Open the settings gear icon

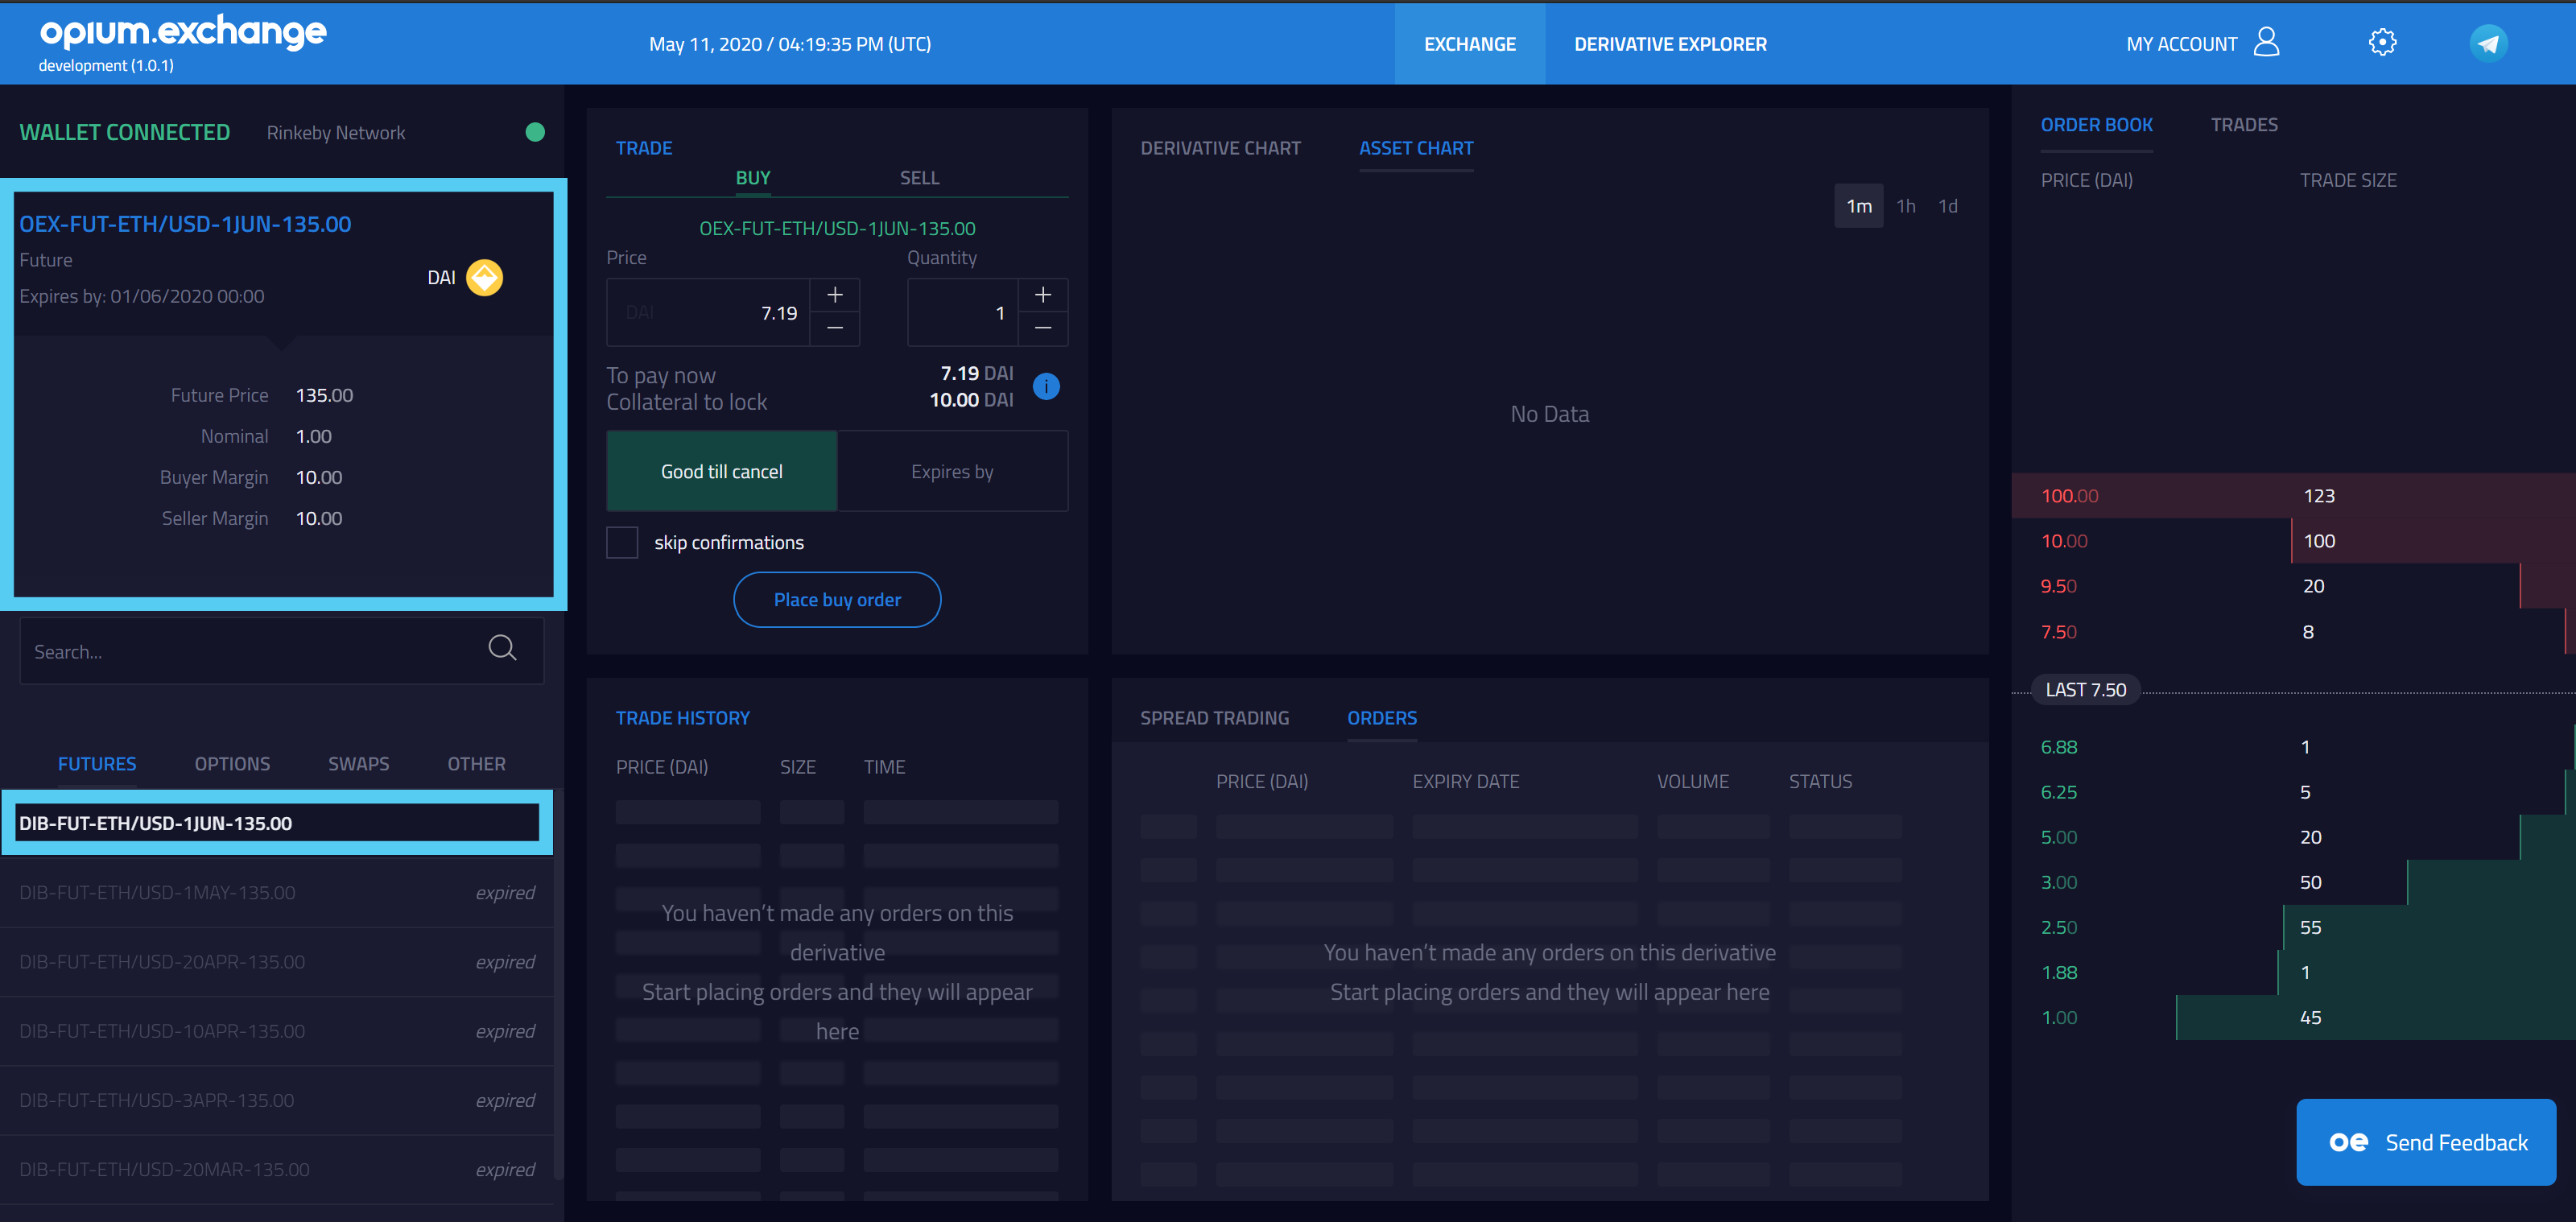coord(2382,43)
